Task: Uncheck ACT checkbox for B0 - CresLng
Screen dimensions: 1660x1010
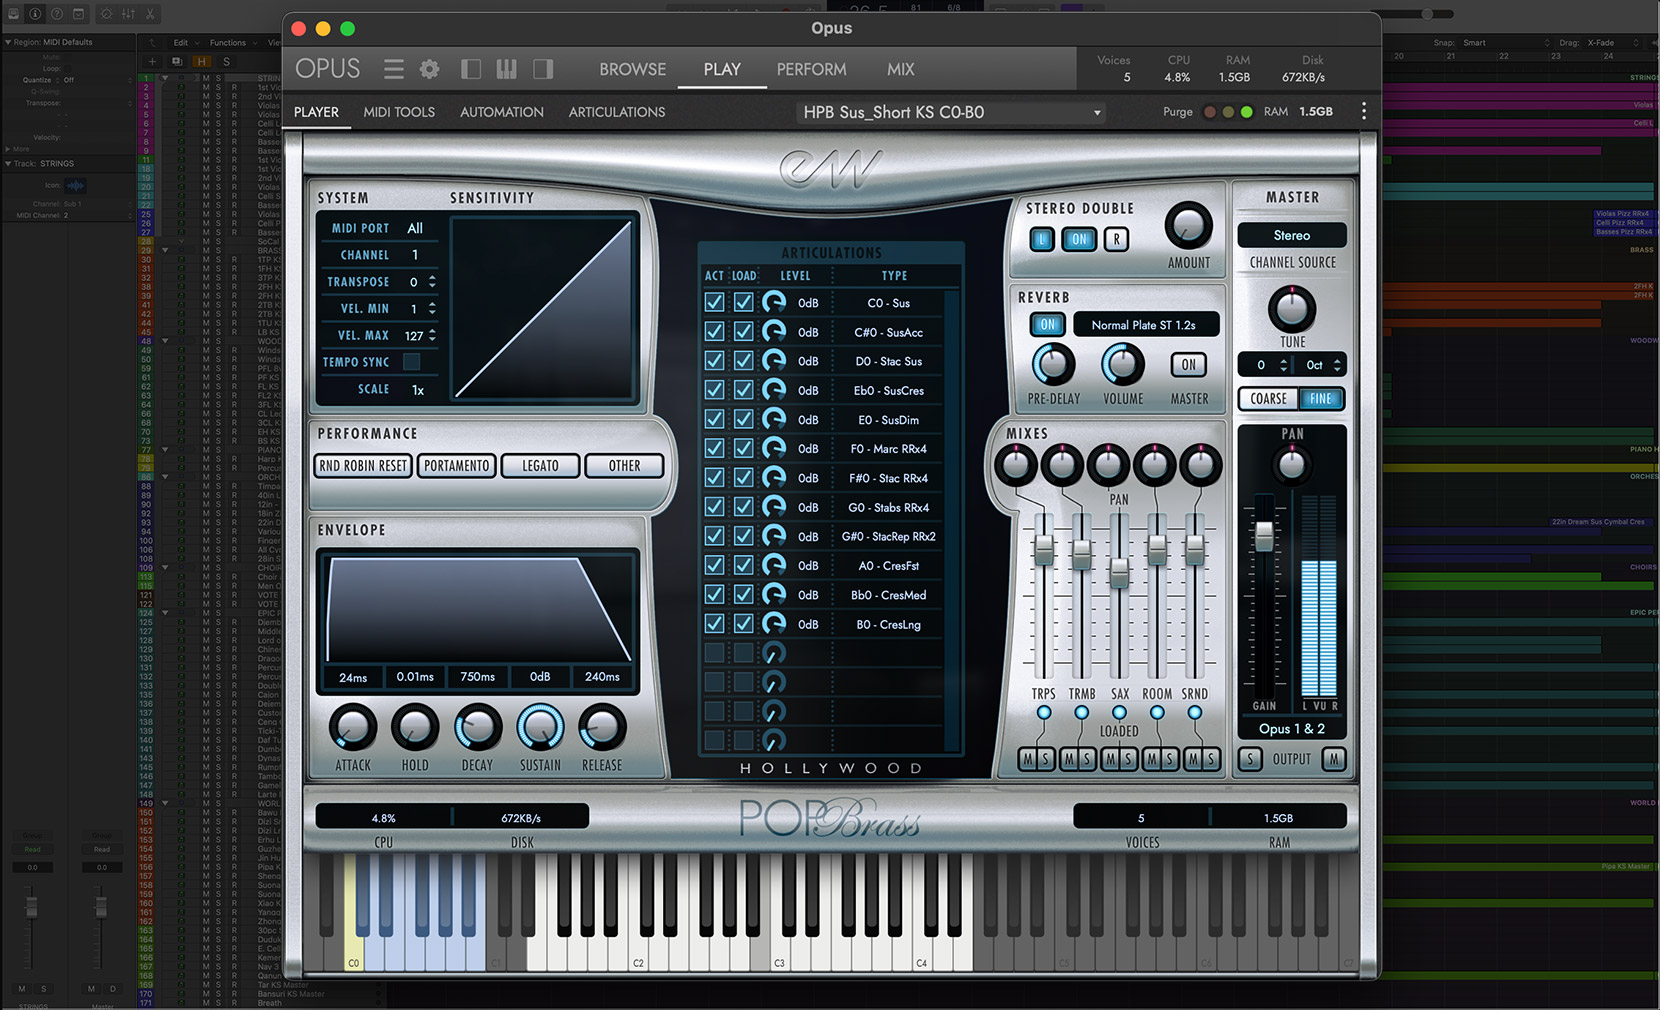Action: pos(714,623)
